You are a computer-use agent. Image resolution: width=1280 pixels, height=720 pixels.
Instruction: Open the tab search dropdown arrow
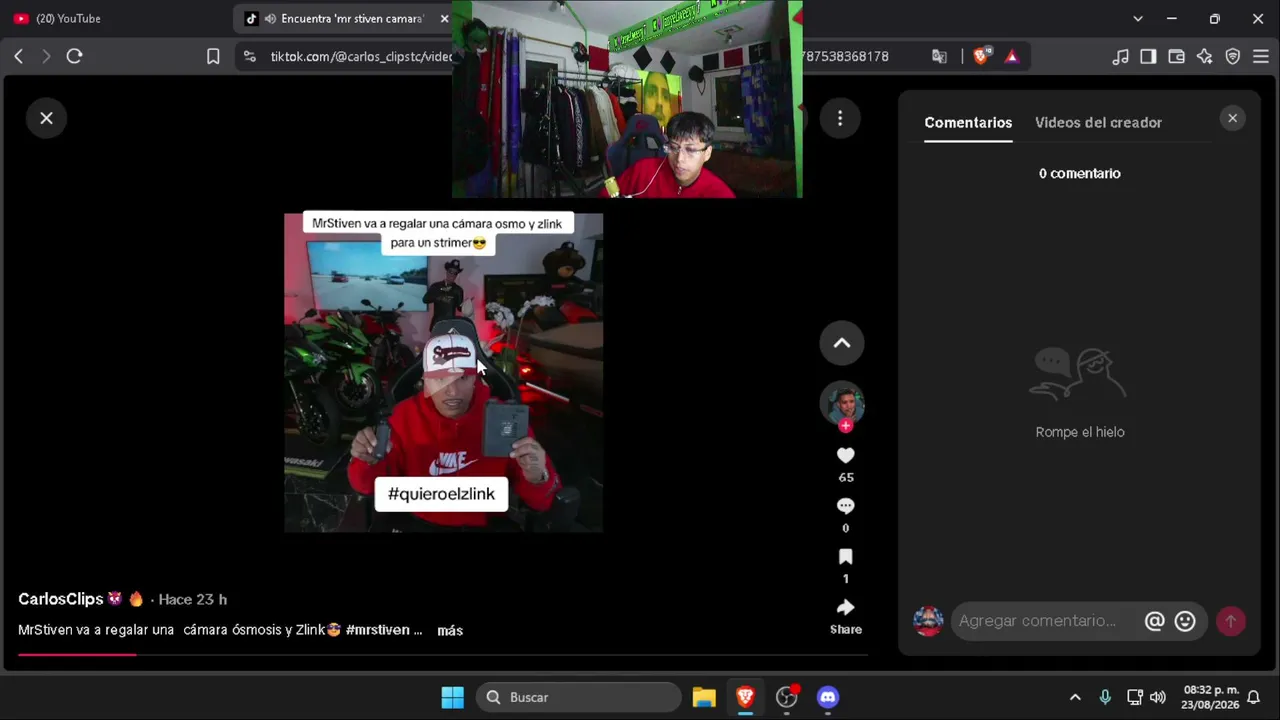(1137, 18)
